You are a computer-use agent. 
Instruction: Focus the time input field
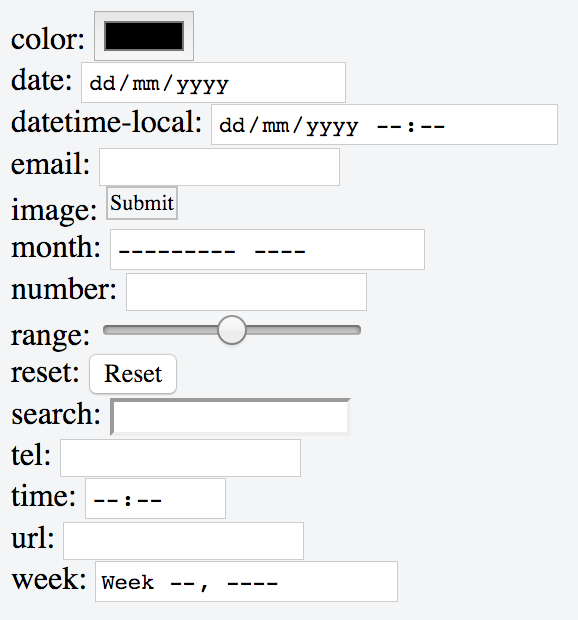[x=155, y=499]
